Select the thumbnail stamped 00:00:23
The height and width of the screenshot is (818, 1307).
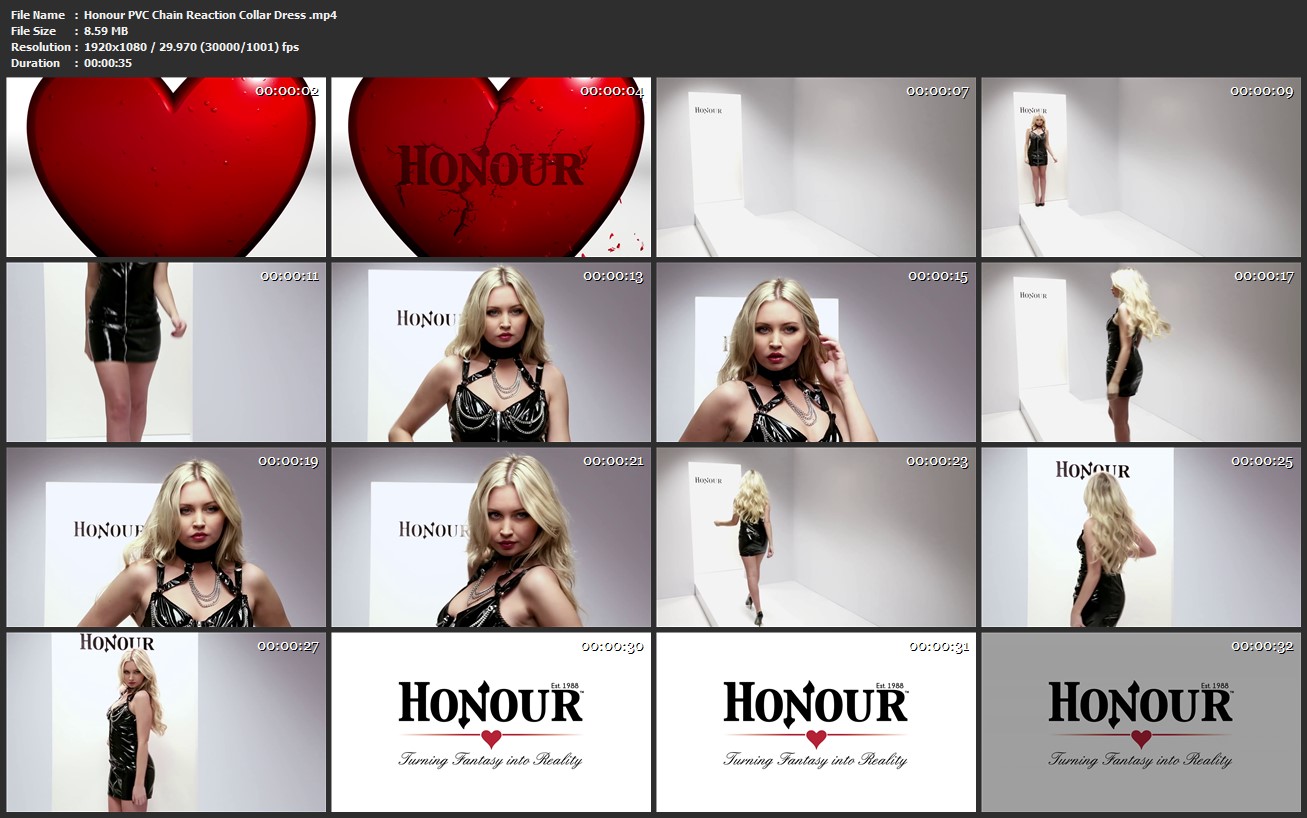pos(816,537)
